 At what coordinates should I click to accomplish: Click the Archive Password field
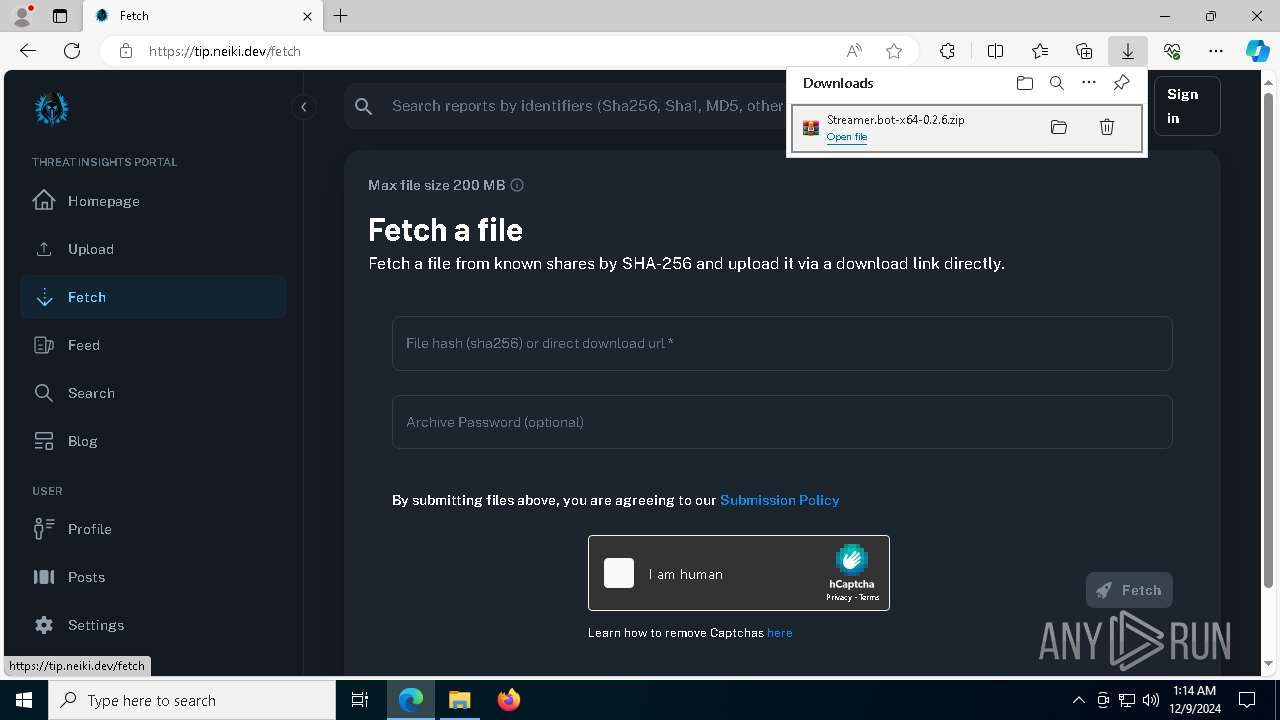[782, 422]
